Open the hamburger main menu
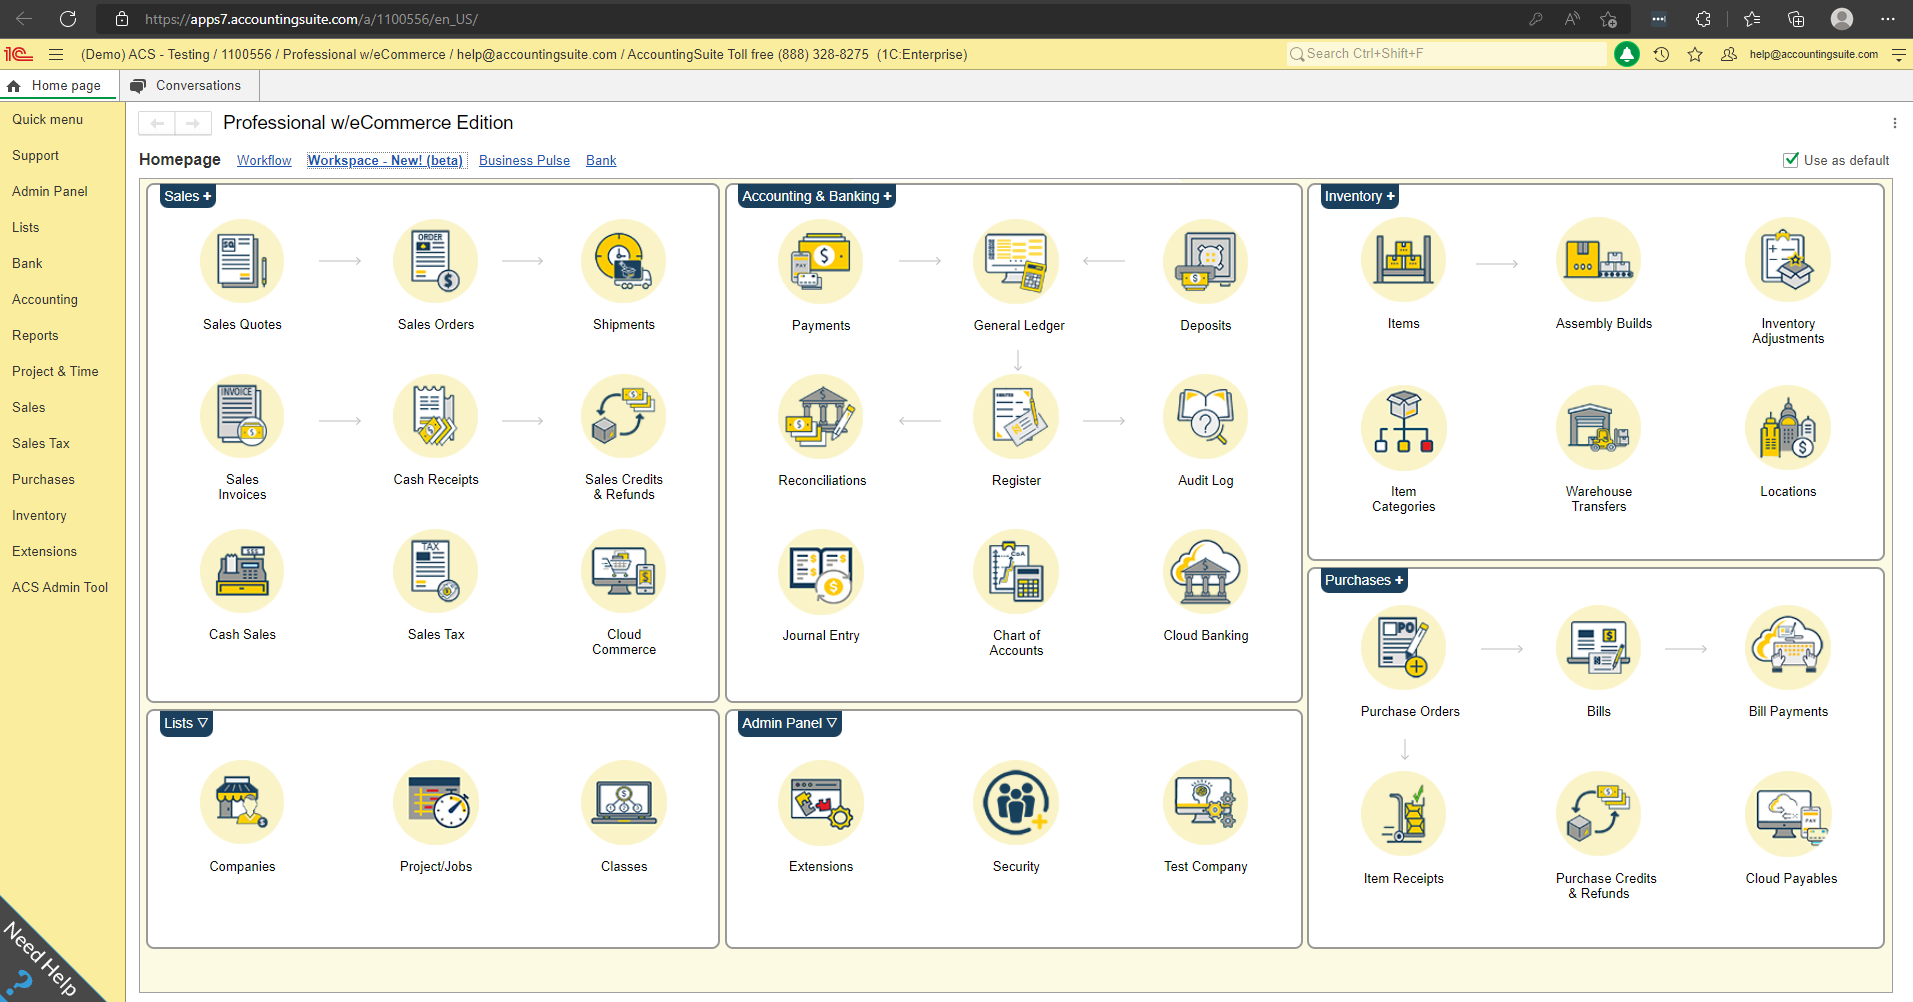Image resolution: width=1913 pixels, height=1002 pixels. (56, 54)
